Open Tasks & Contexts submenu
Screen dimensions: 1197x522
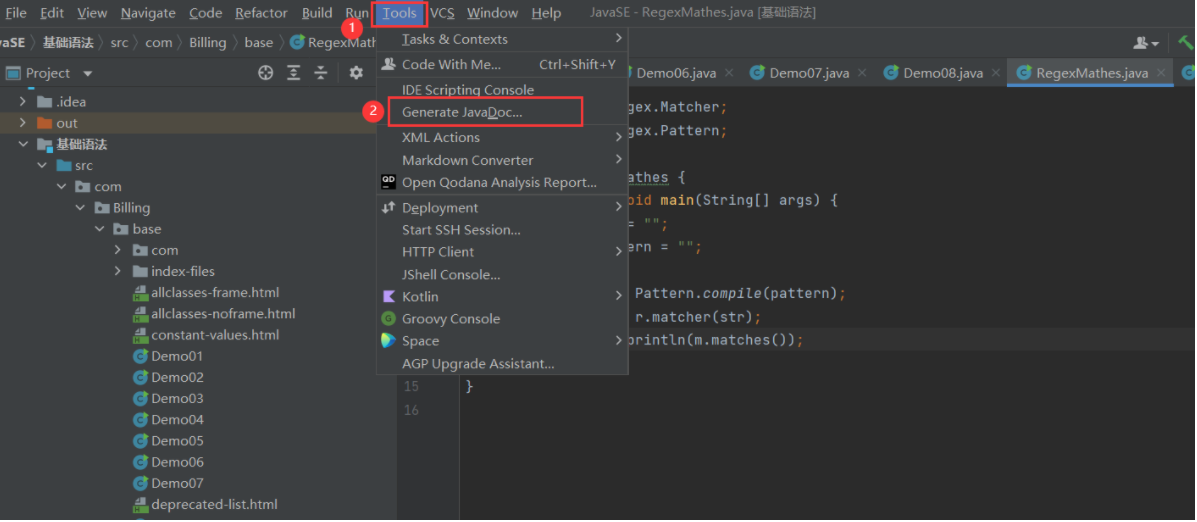502,39
